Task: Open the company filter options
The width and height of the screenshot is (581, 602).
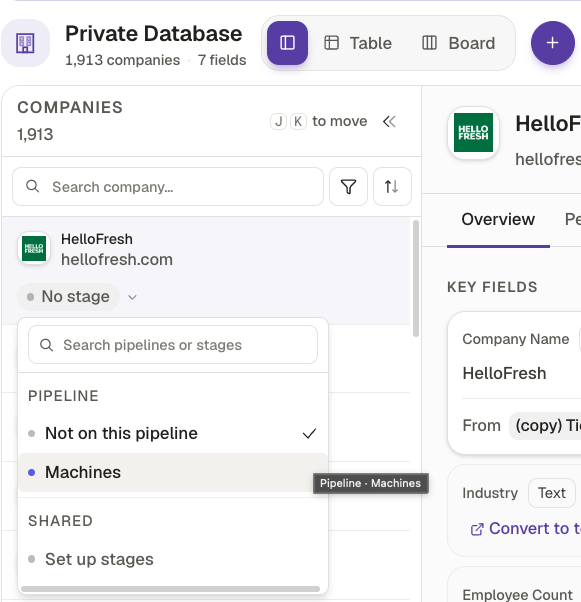Action: point(348,187)
